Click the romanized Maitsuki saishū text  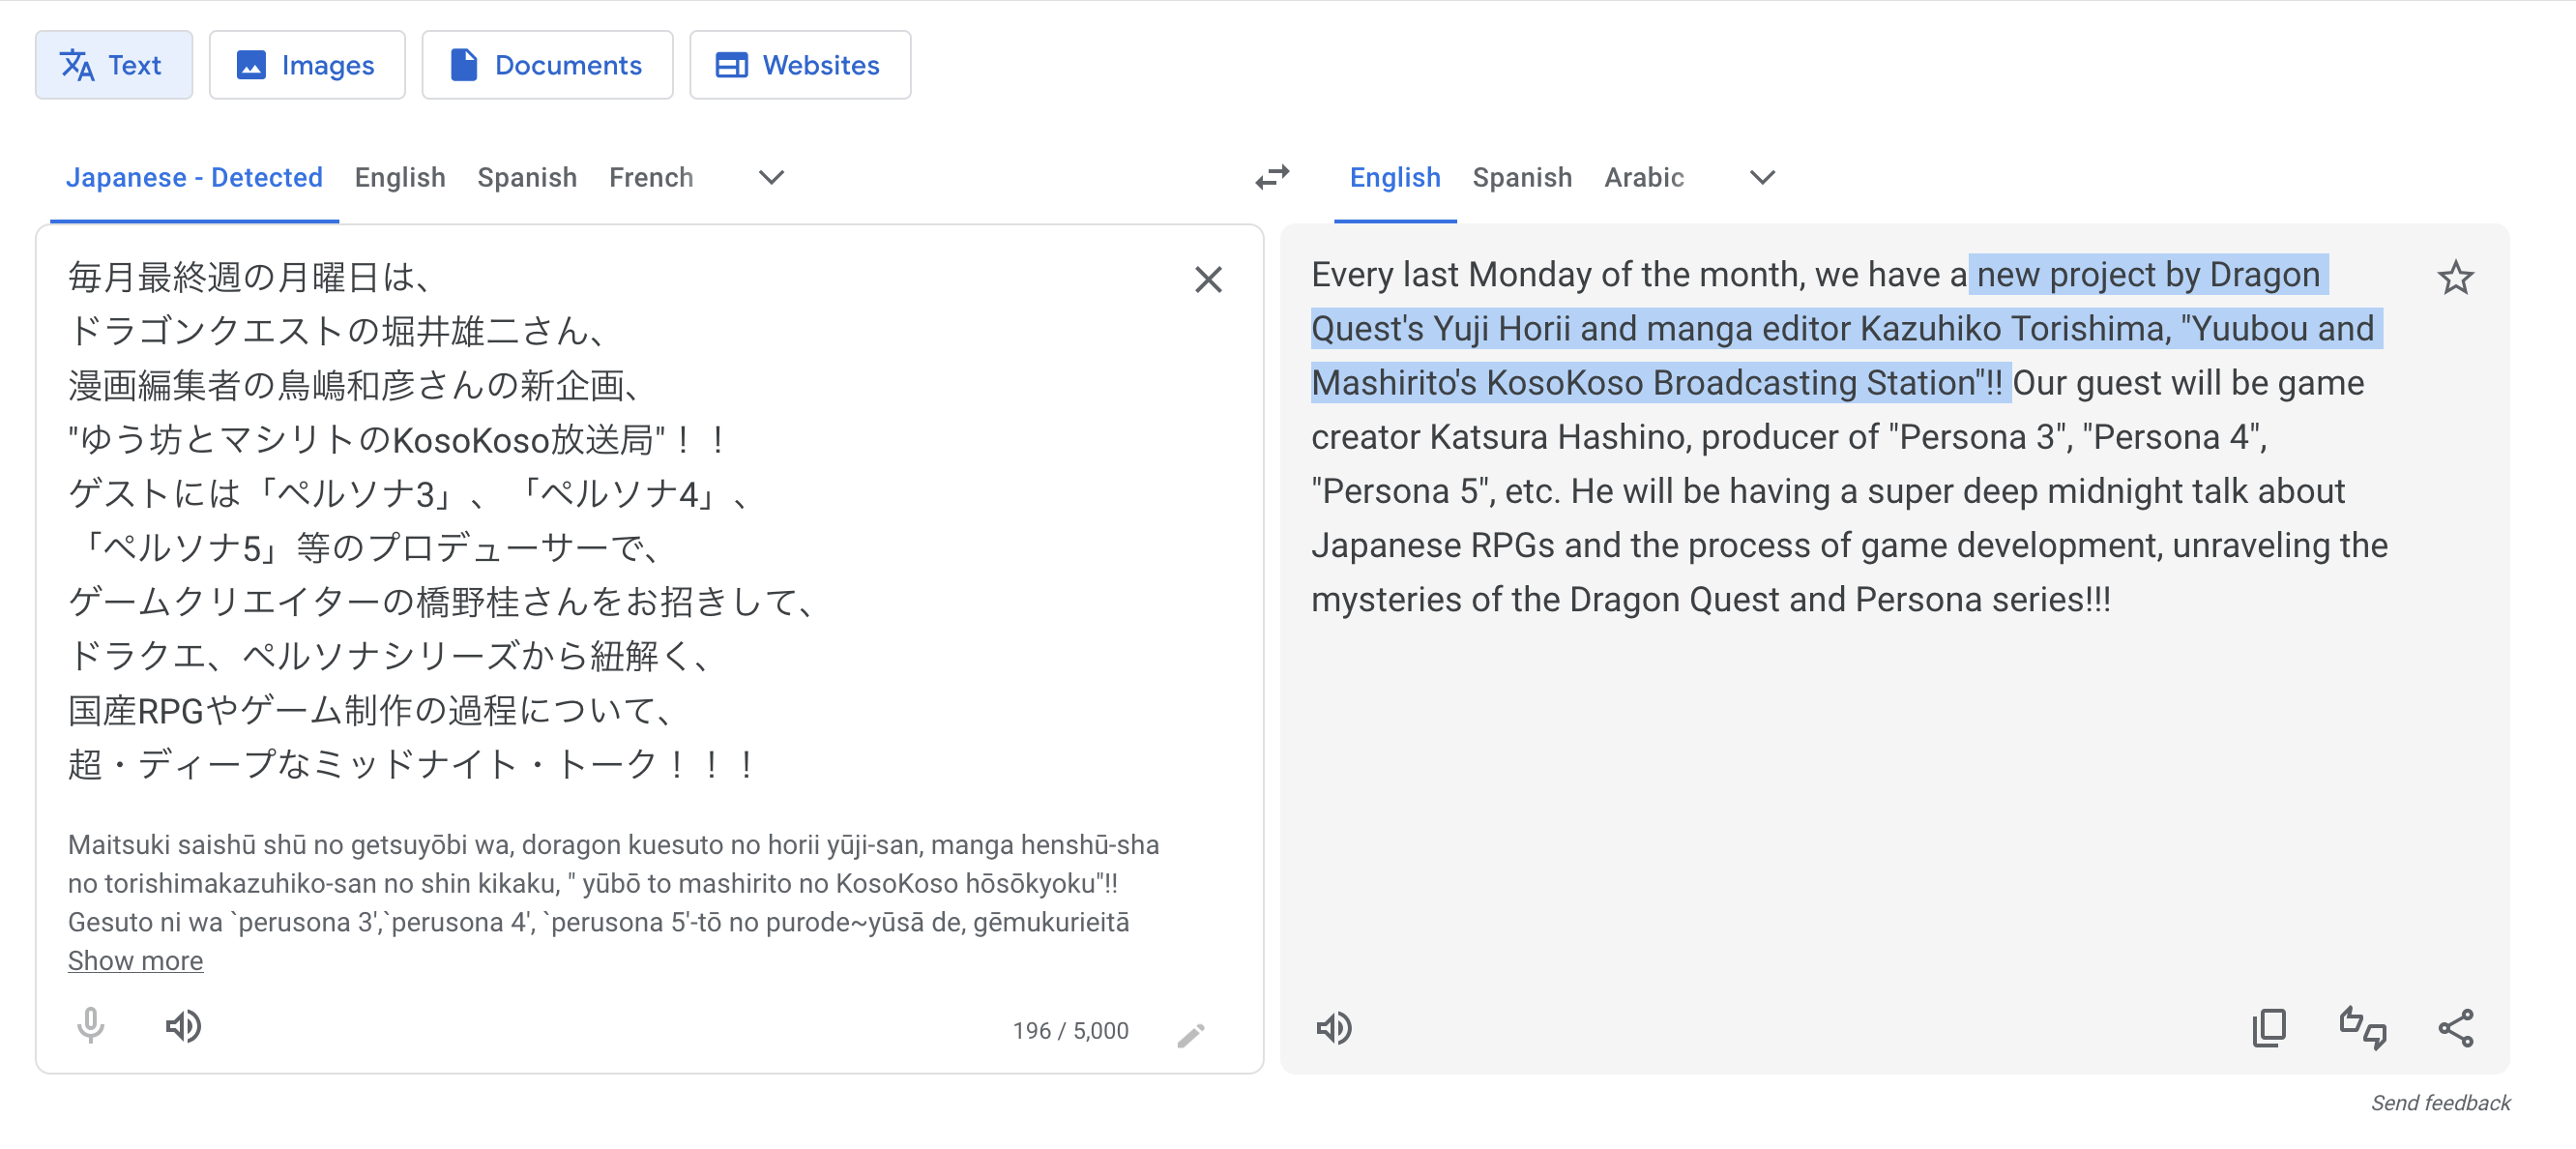(x=614, y=883)
